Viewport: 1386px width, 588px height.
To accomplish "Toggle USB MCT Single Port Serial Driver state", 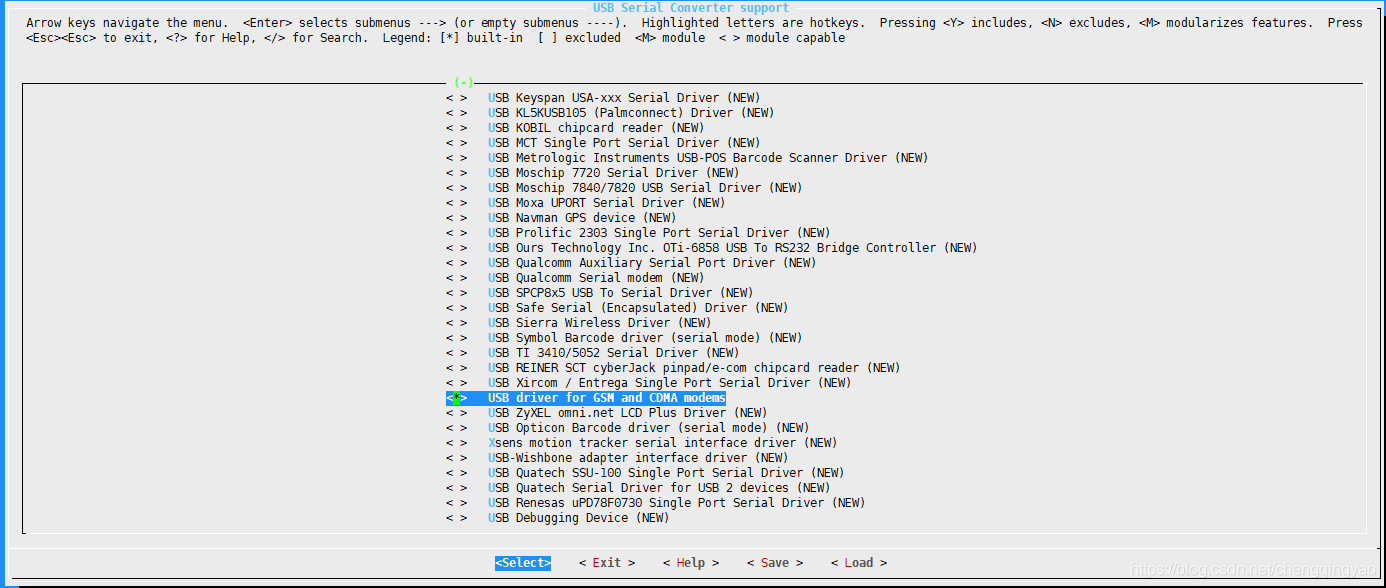I will 456,143.
